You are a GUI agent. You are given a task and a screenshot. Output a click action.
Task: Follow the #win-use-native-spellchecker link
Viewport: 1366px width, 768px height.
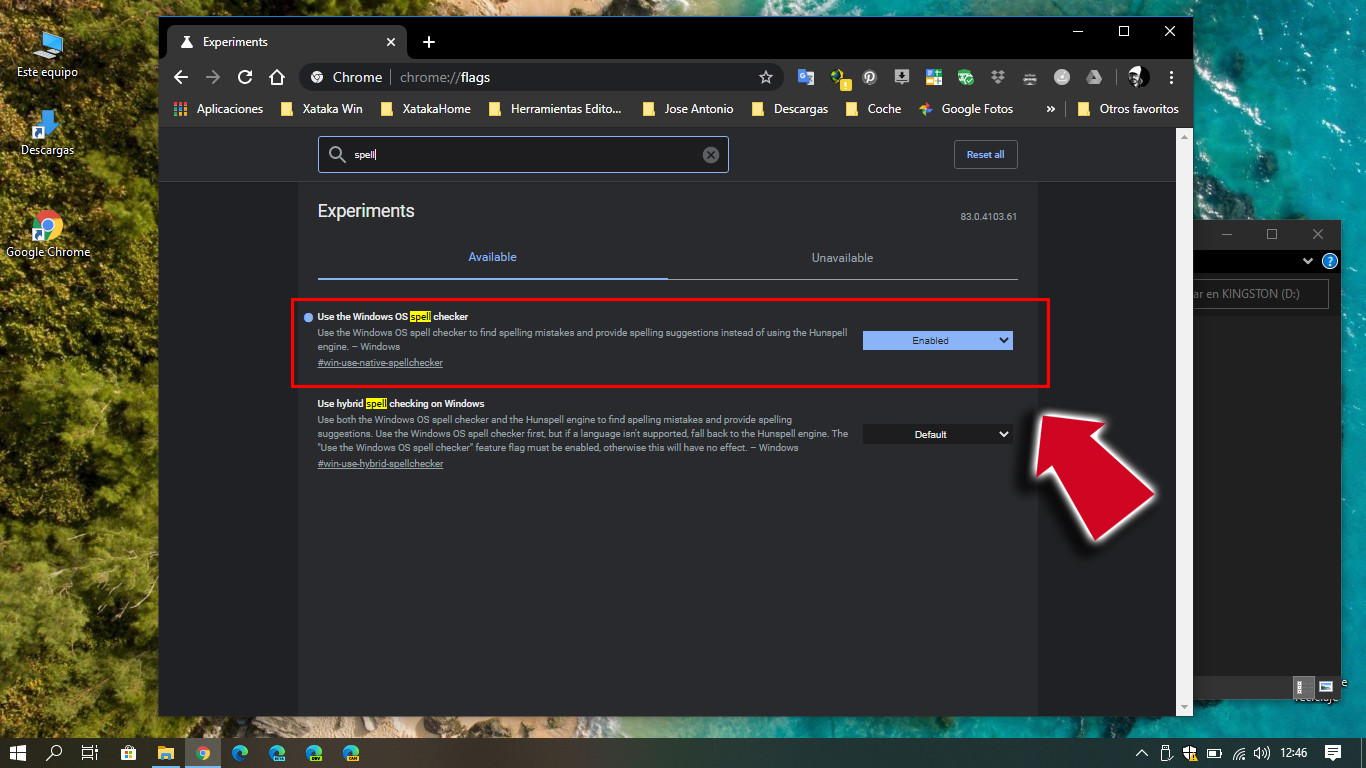[x=380, y=362]
